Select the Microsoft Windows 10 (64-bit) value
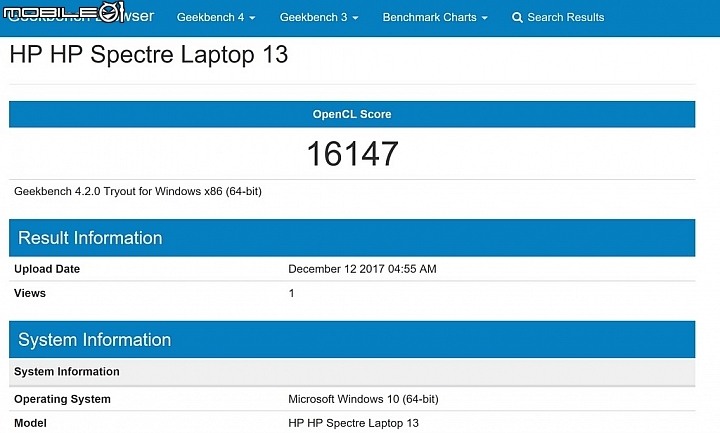 click(363, 399)
